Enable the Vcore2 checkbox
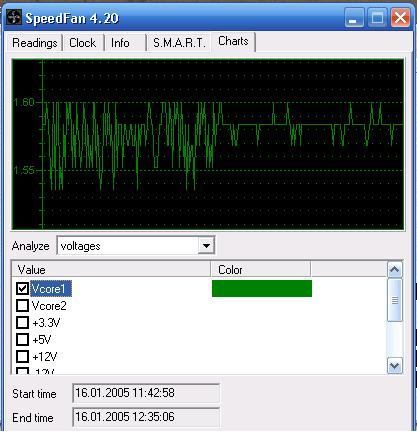The width and height of the screenshot is (417, 436). pyautogui.click(x=22, y=305)
